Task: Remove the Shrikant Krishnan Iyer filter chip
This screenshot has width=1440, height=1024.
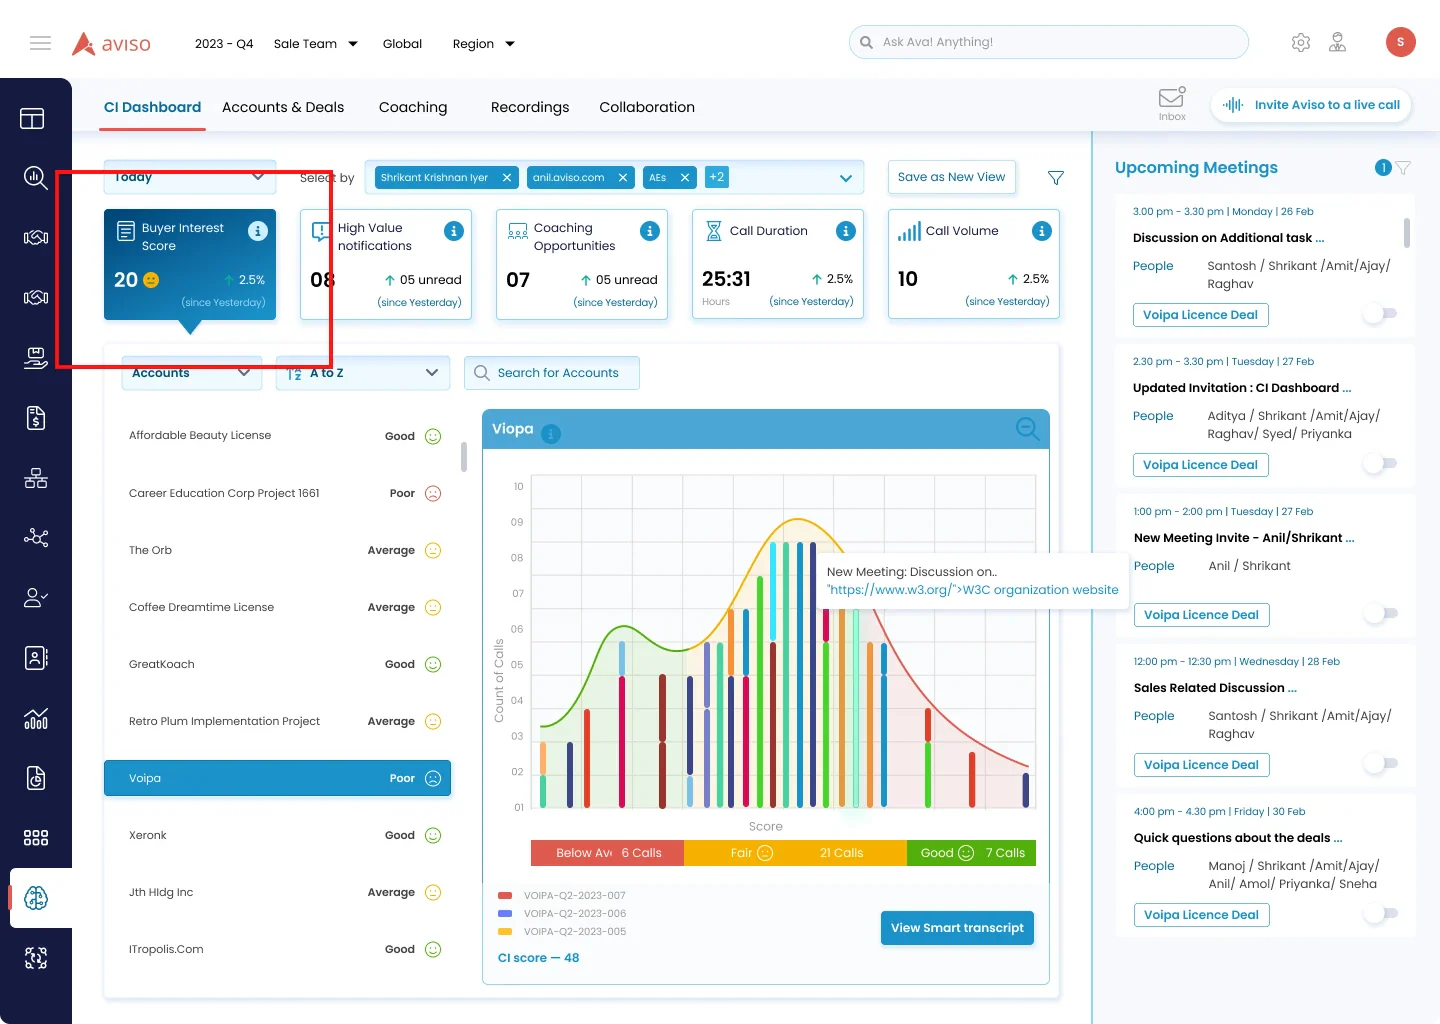Action: click(x=507, y=178)
